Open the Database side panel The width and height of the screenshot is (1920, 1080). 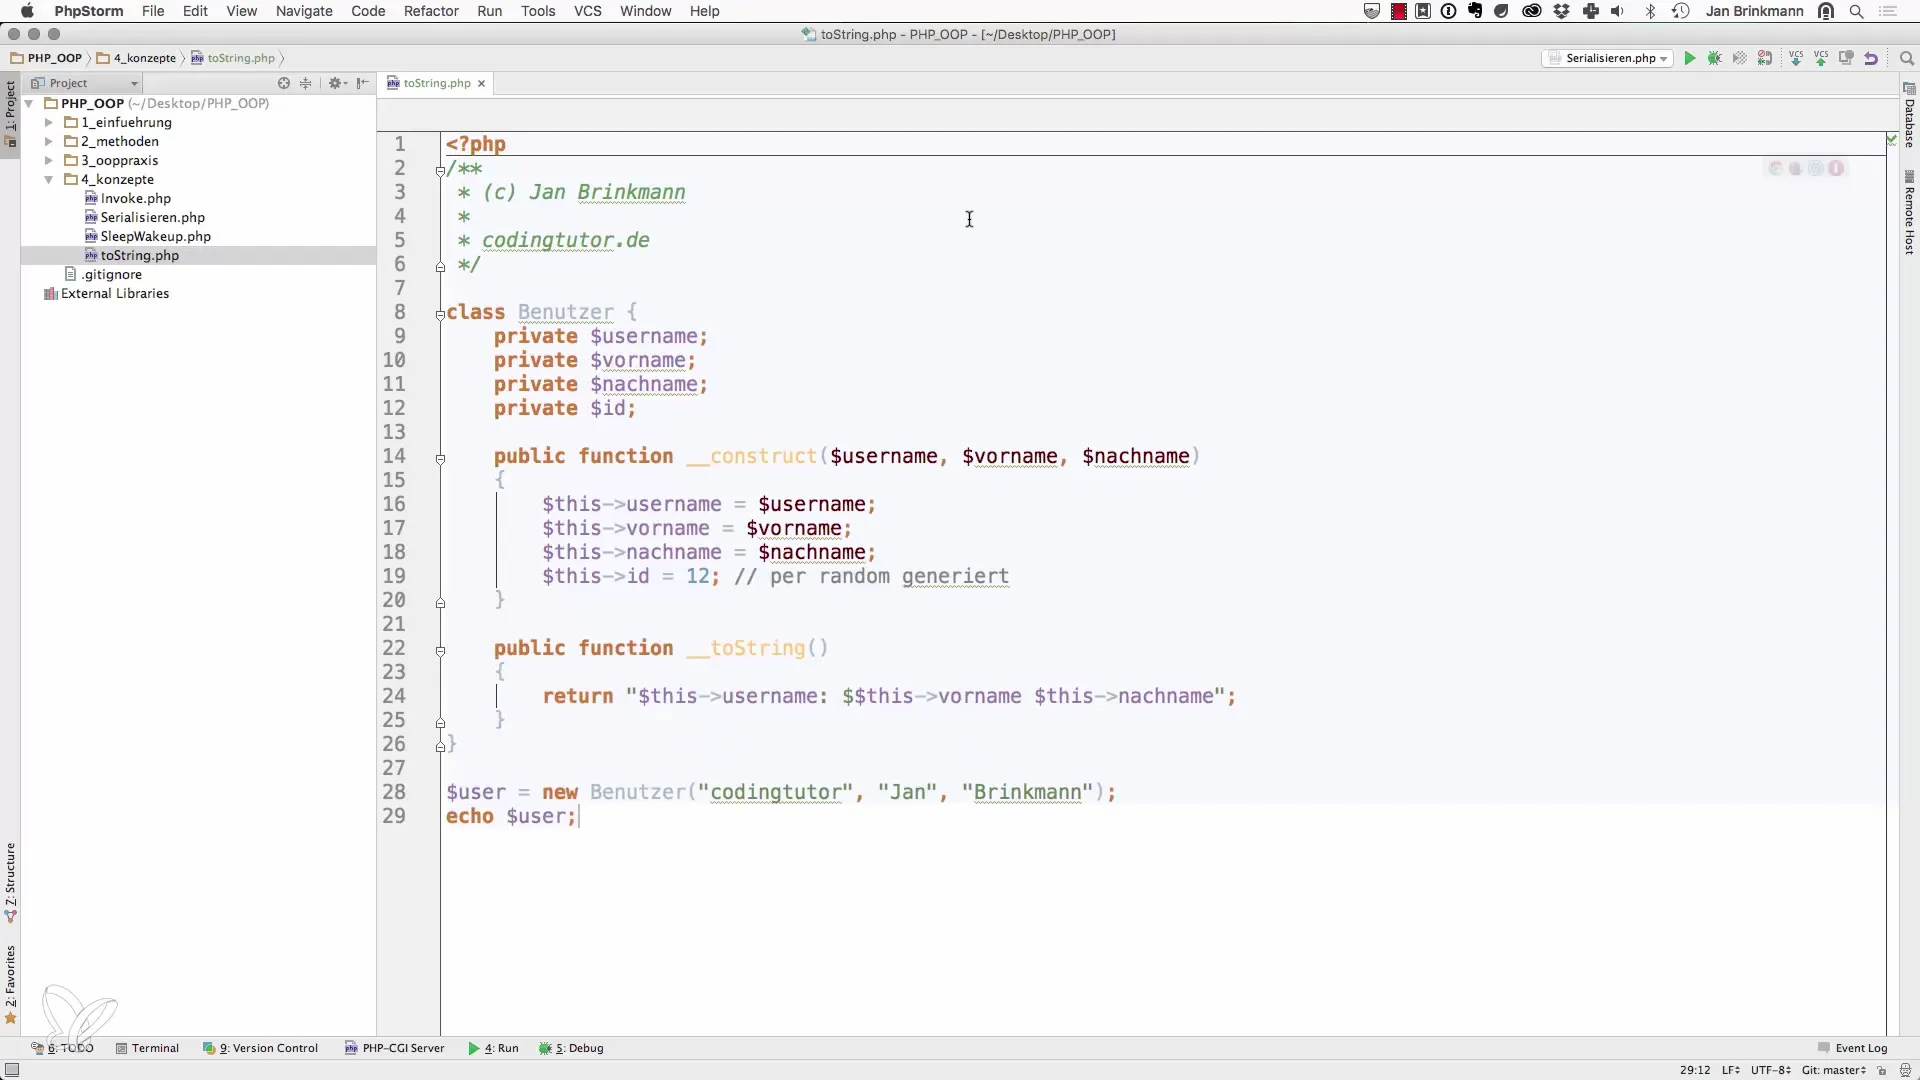[1909, 116]
